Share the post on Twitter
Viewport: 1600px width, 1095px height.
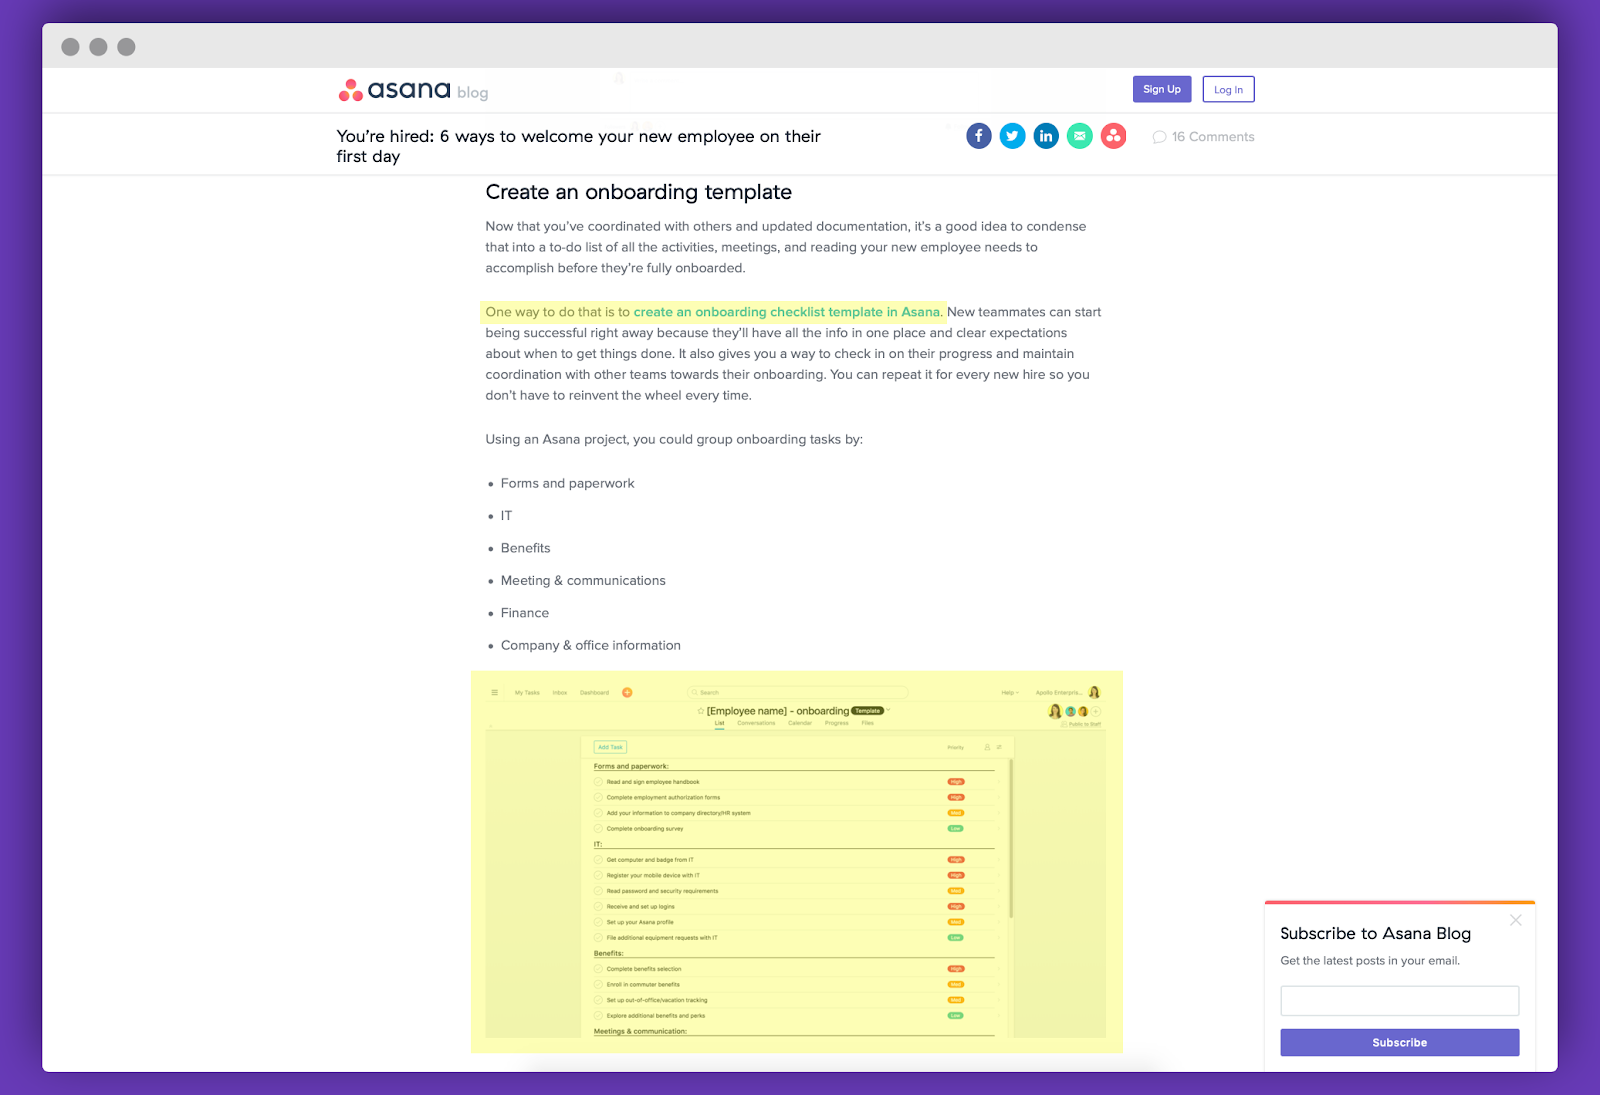pos(1013,136)
